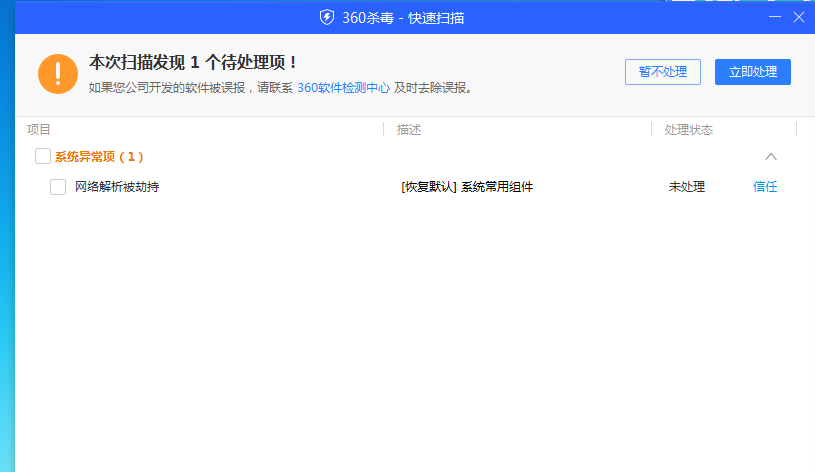Viewport: 815px width, 472px height.
Task: Click the 未处理 status text
Action: tap(686, 187)
